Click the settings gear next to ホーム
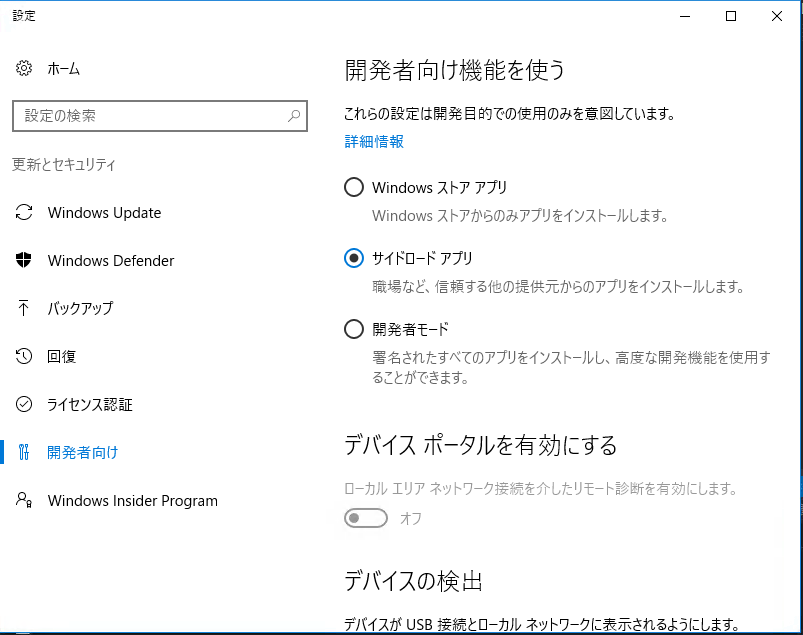 pyautogui.click(x=22, y=68)
